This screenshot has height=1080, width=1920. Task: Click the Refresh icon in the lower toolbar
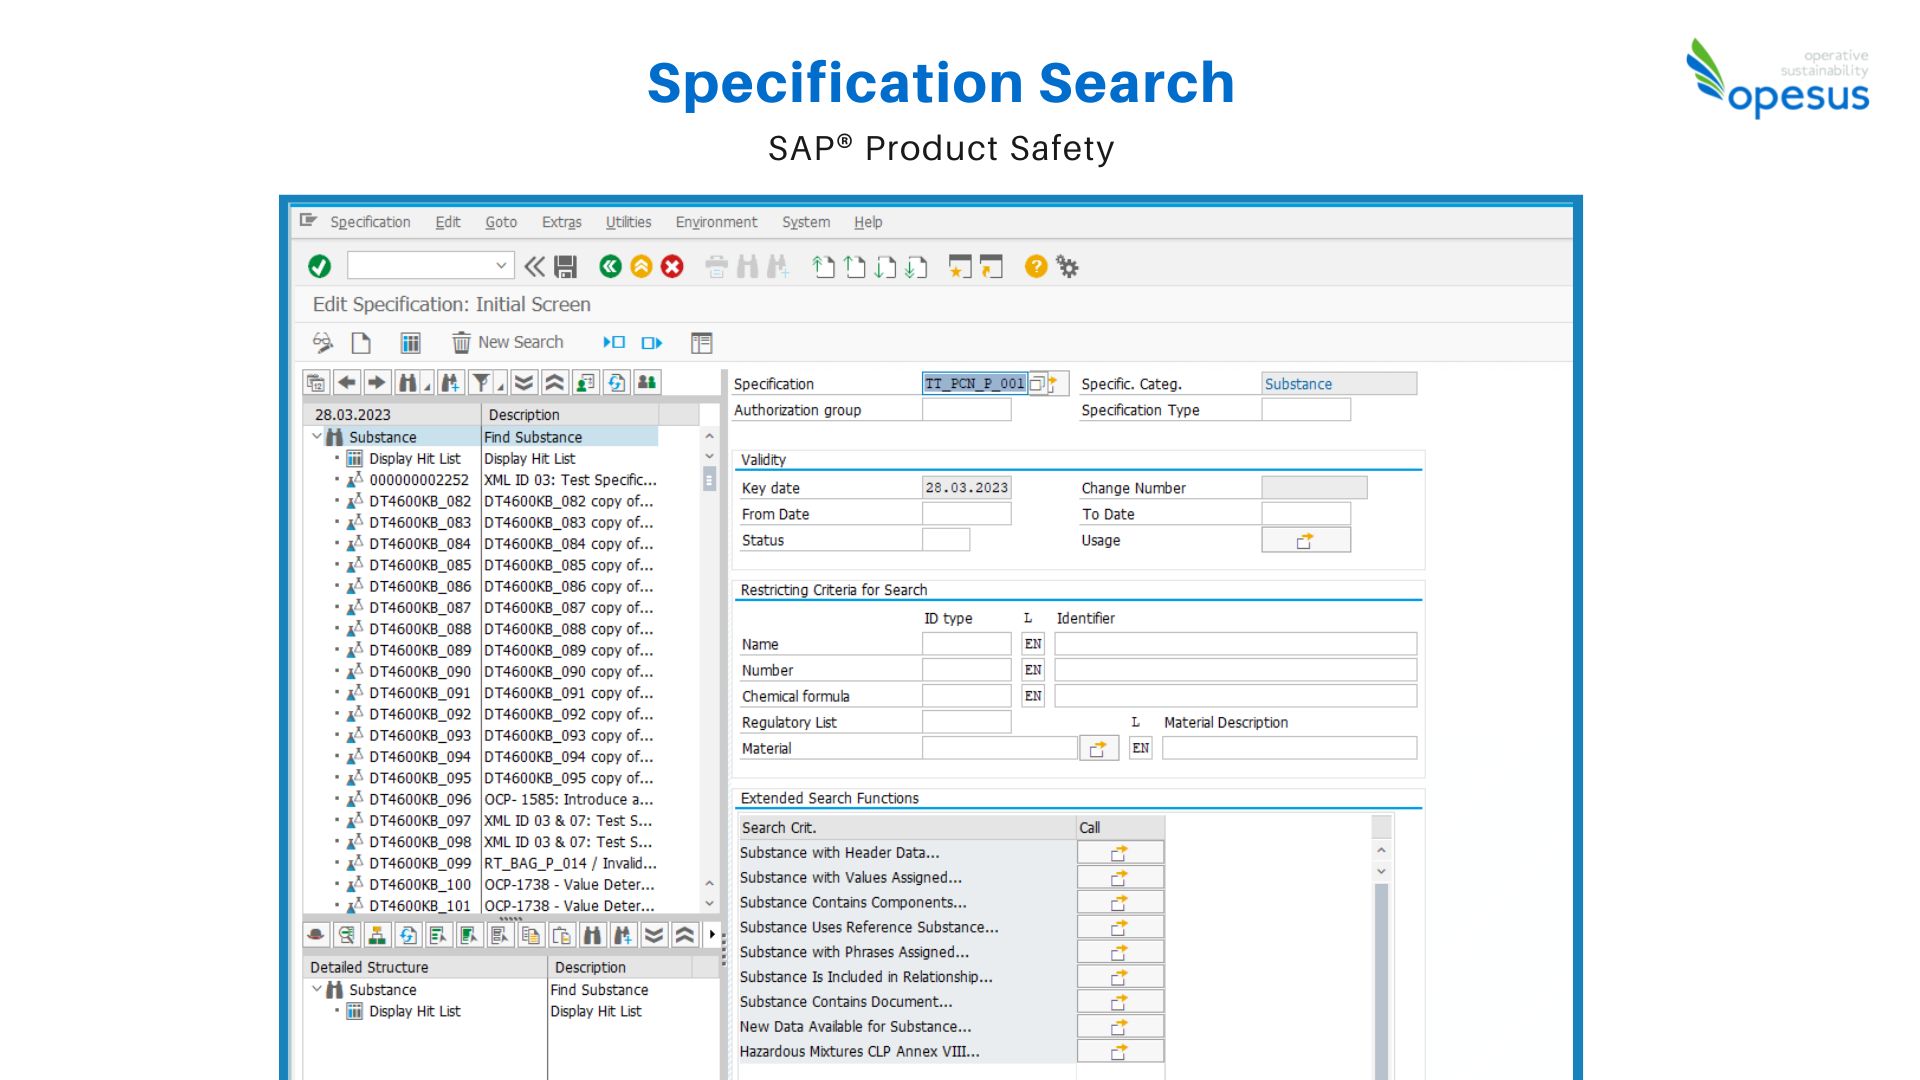click(x=407, y=935)
